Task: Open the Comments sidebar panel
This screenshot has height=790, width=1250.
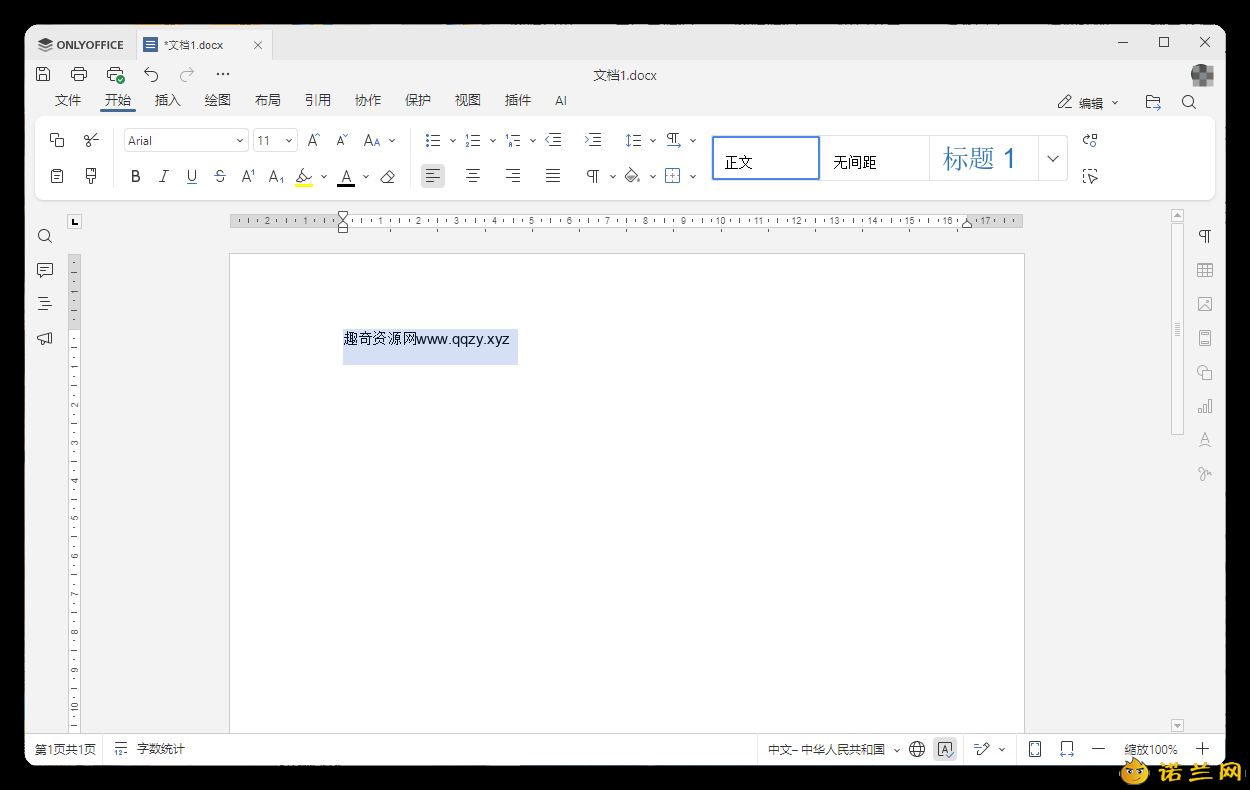Action: (x=45, y=270)
